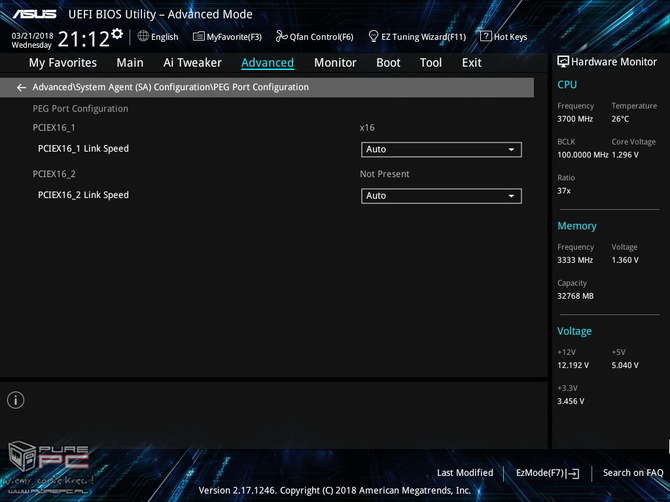Click the Hardware Monitor screen icon
The height and width of the screenshot is (502, 670).
click(563, 62)
